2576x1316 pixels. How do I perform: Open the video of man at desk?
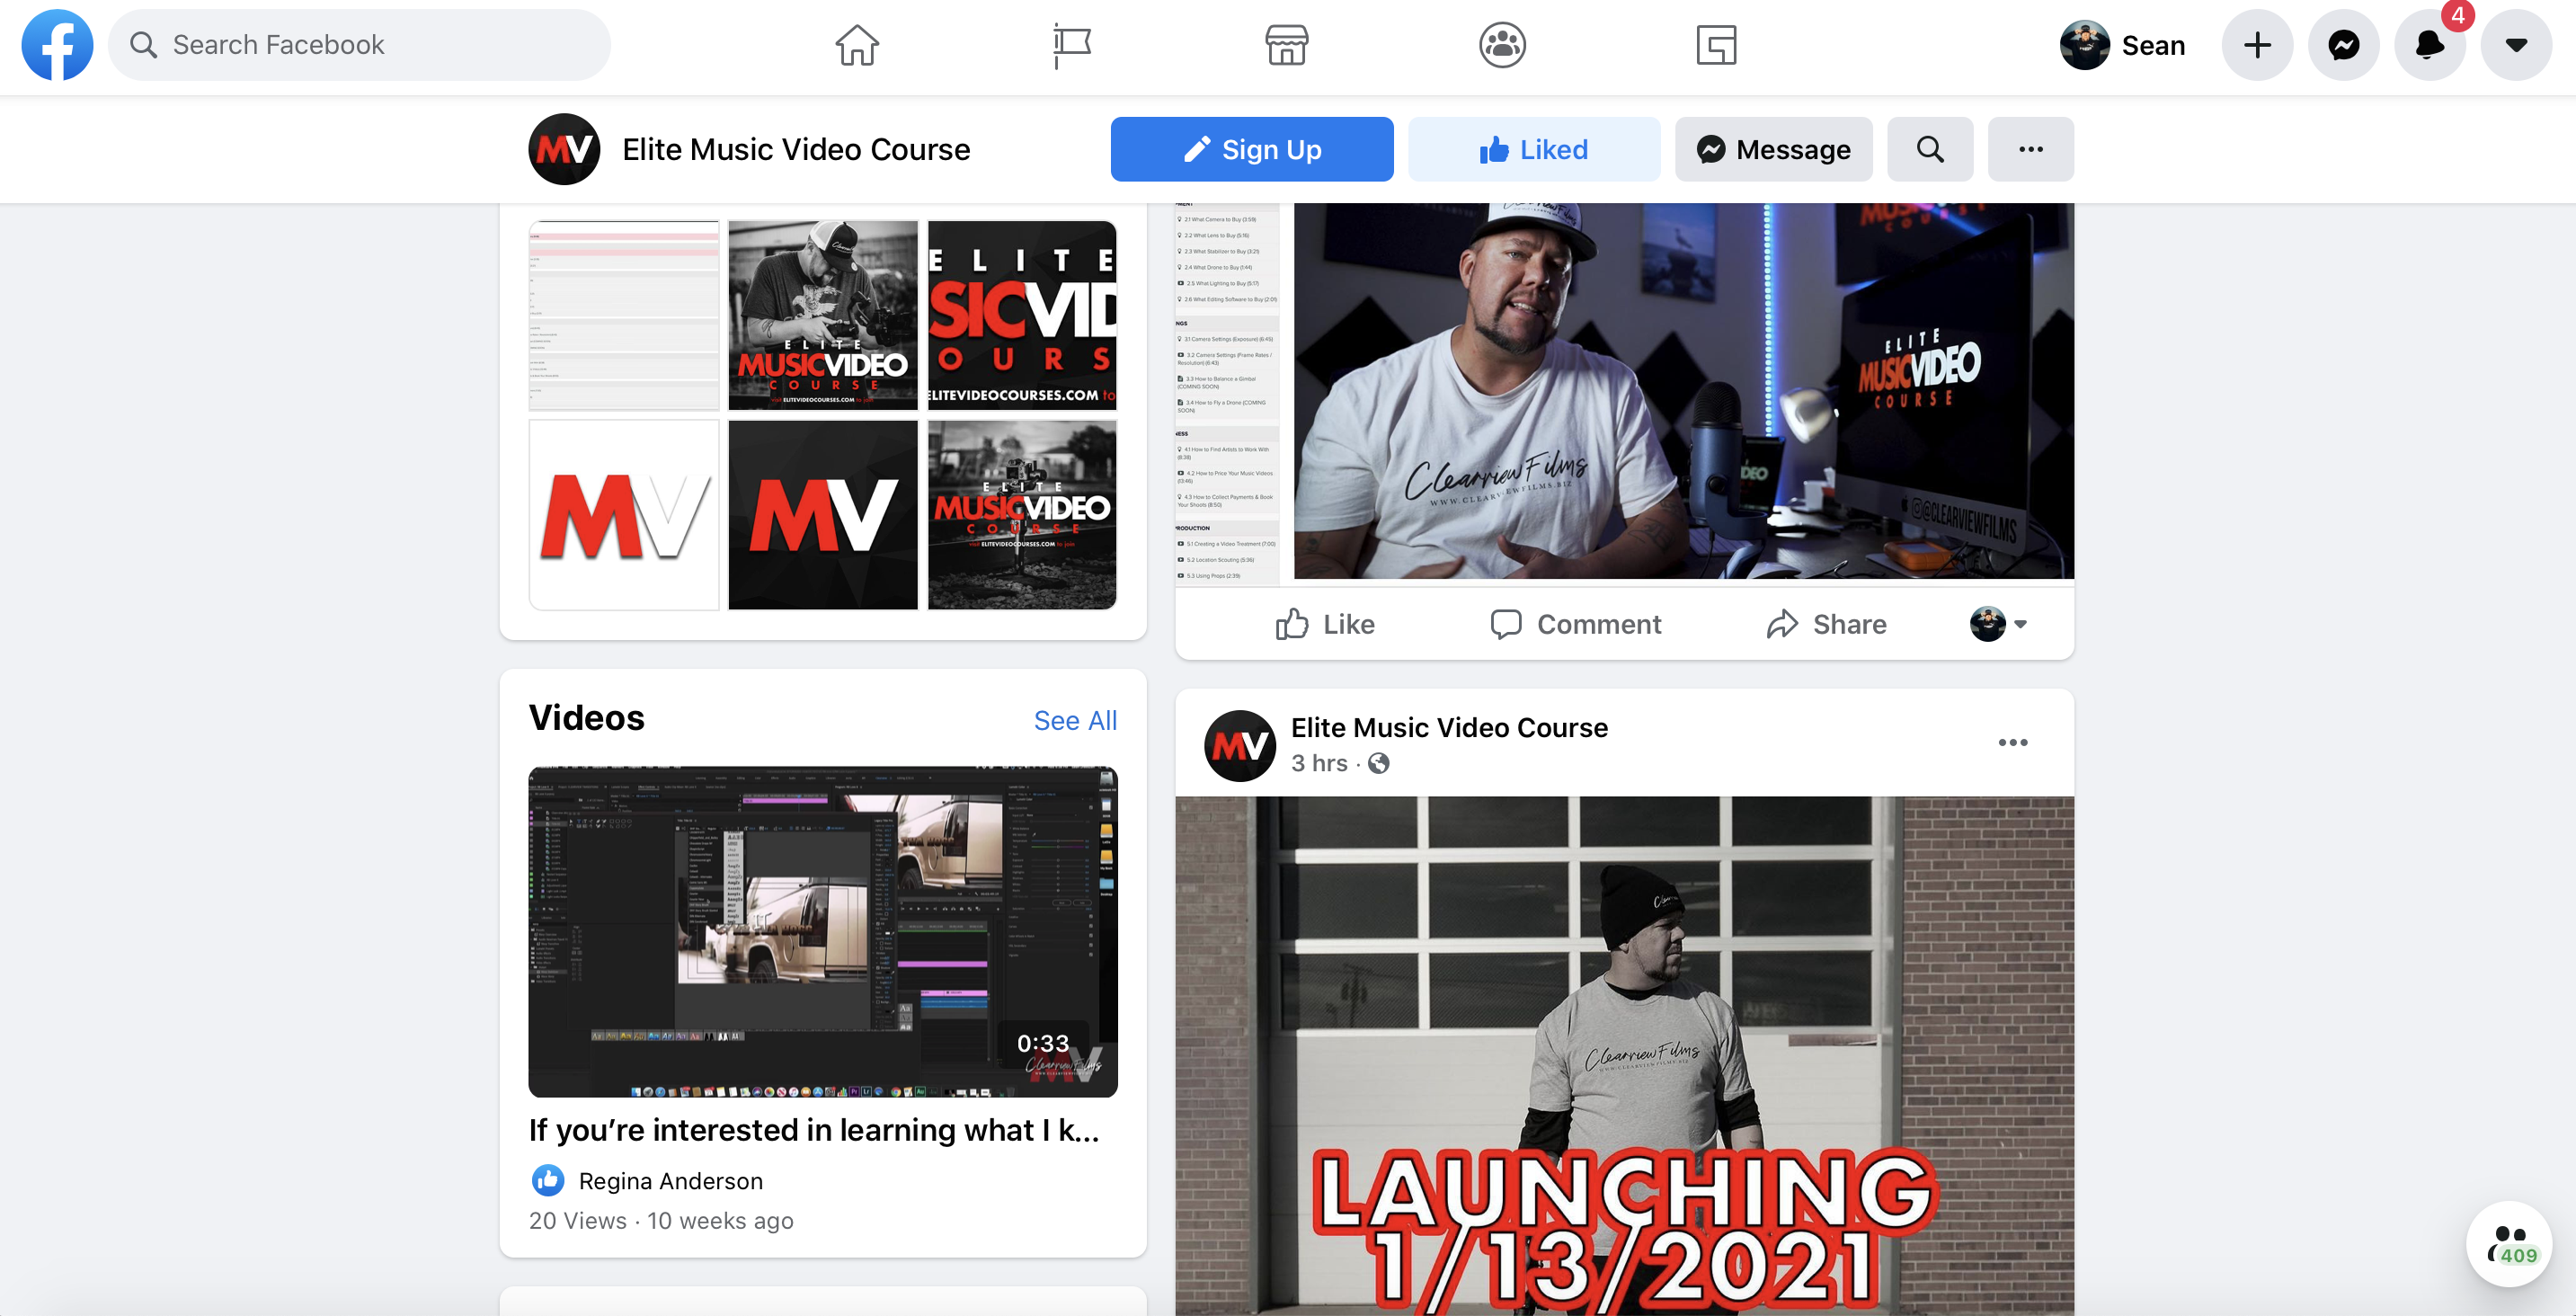click(x=1683, y=390)
